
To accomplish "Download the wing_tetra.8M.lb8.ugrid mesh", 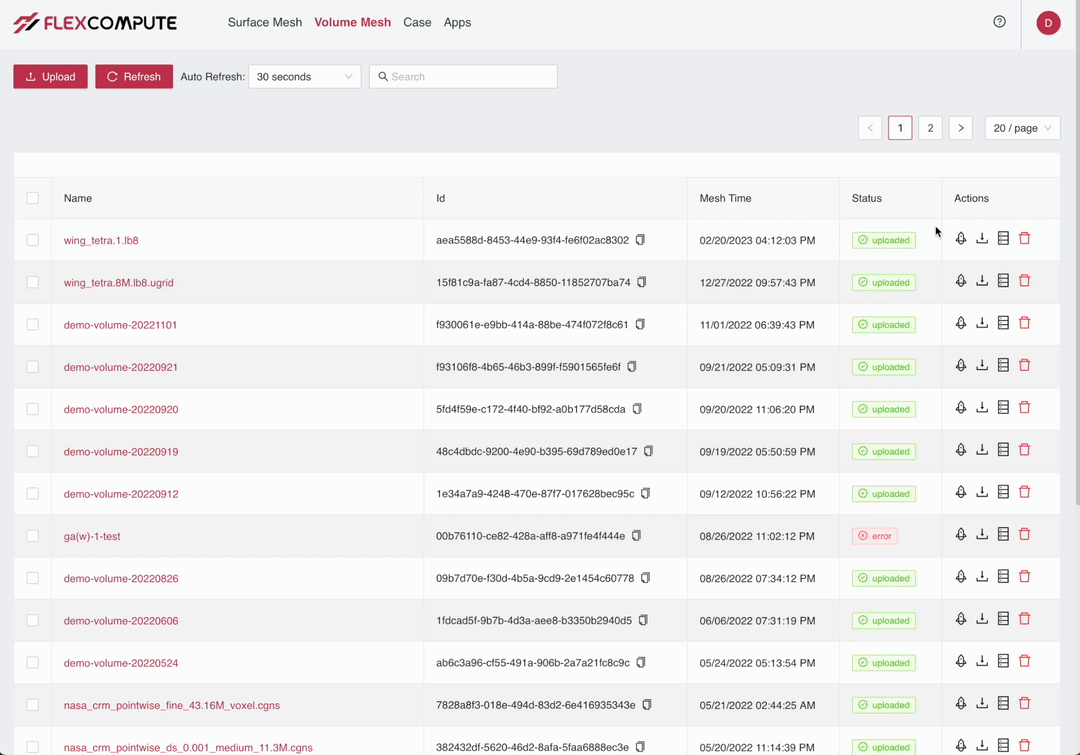I will (x=982, y=281).
